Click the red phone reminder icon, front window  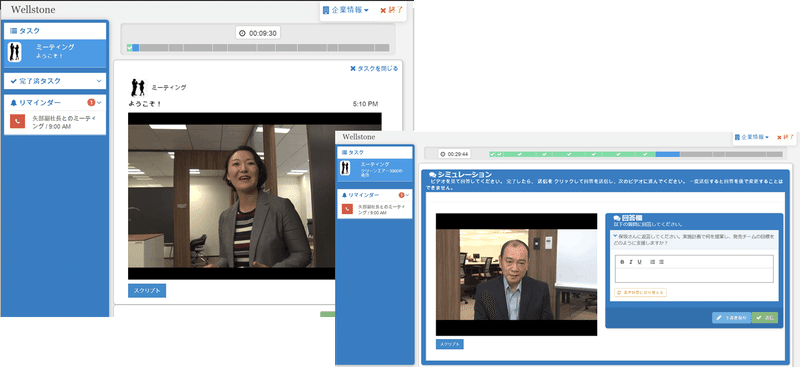tap(347, 209)
